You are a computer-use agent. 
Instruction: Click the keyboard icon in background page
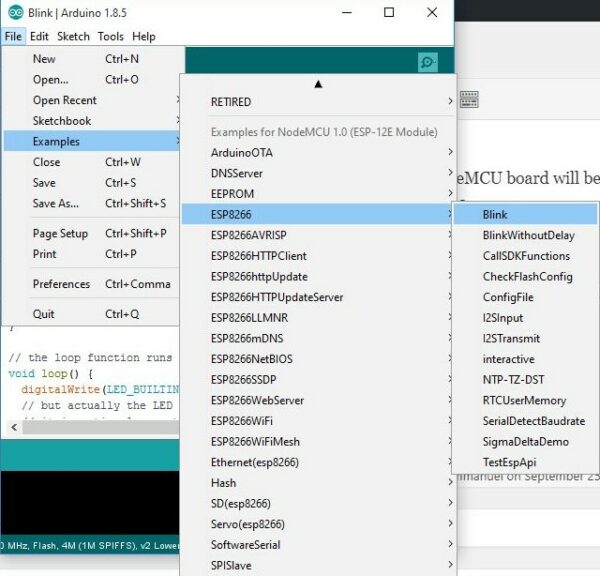pos(469,99)
